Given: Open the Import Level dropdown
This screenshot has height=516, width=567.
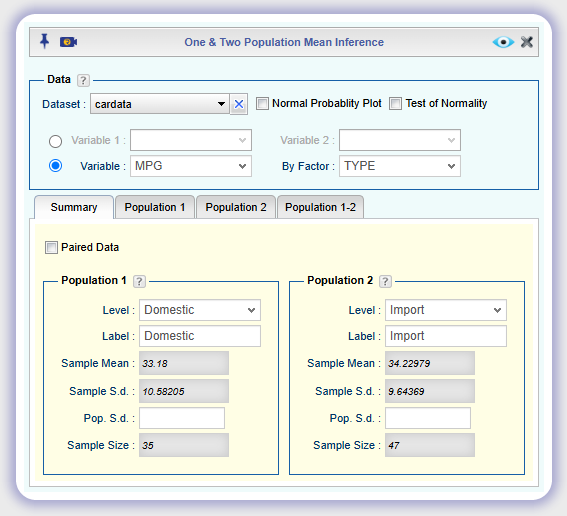Looking at the screenshot, I should 446,310.
